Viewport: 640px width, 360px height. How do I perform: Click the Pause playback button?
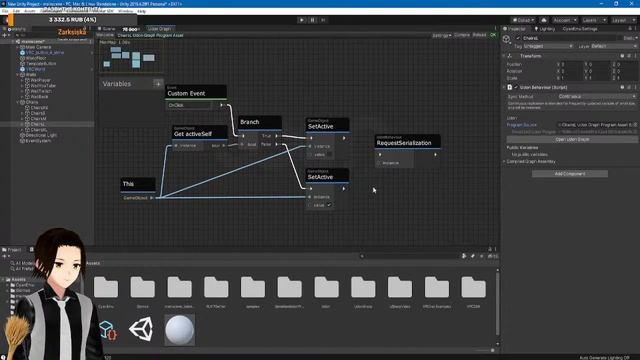tap(313, 20)
